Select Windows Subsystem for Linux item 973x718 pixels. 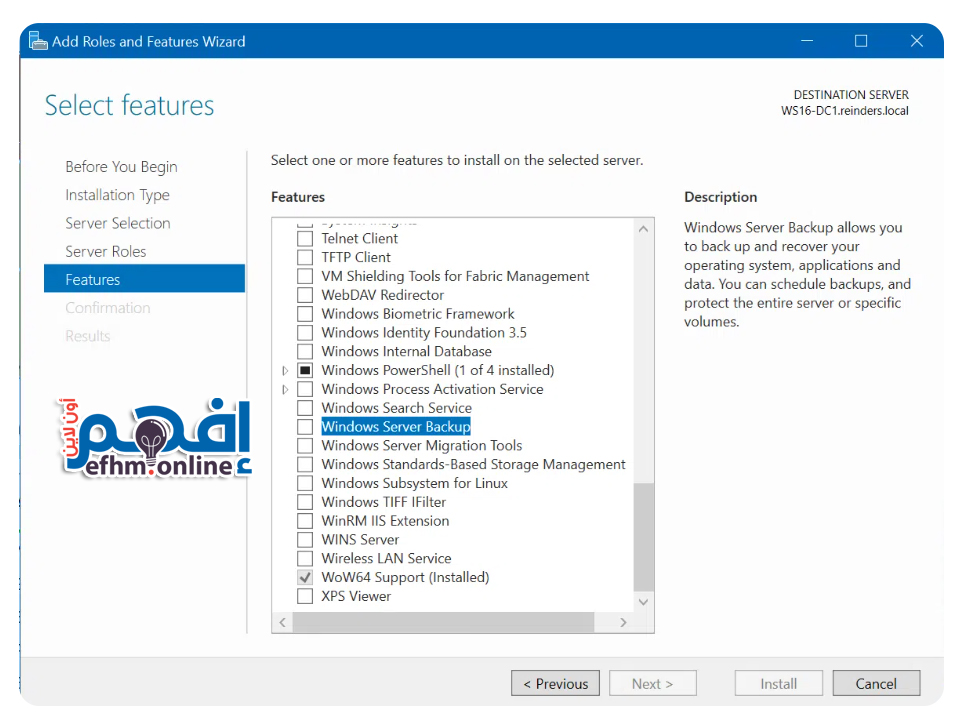(x=414, y=483)
